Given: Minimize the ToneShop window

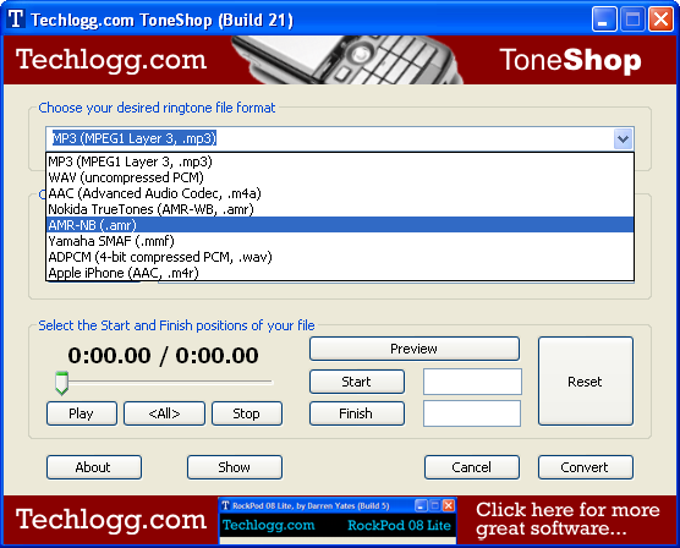Looking at the screenshot, I should (604, 20).
